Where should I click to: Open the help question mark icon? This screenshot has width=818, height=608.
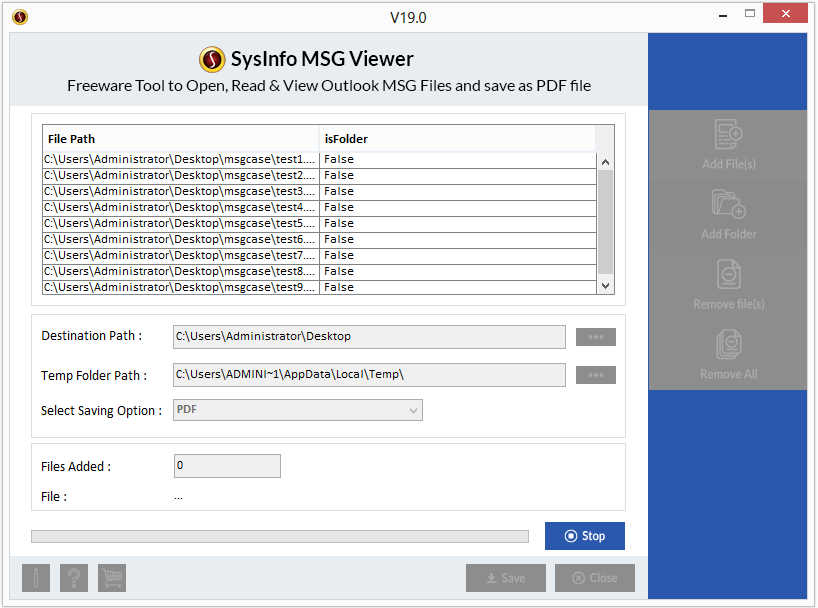click(x=74, y=578)
